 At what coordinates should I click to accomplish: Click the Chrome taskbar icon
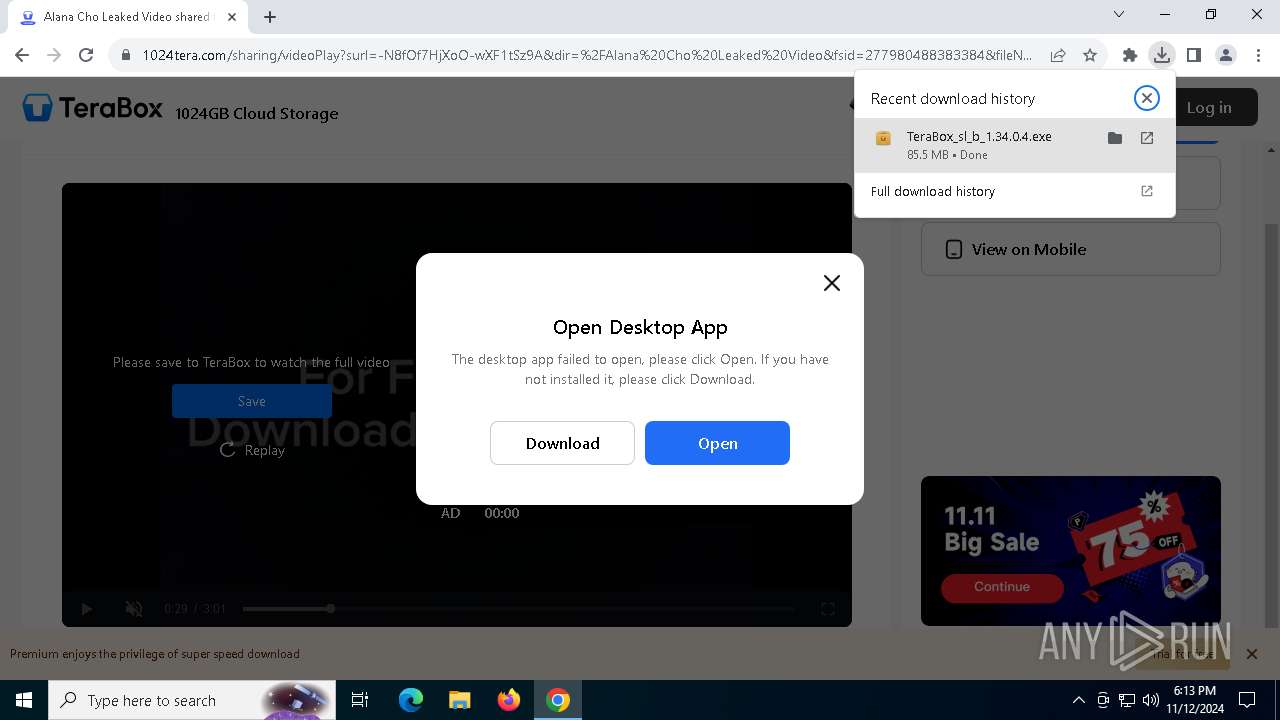(x=558, y=700)
